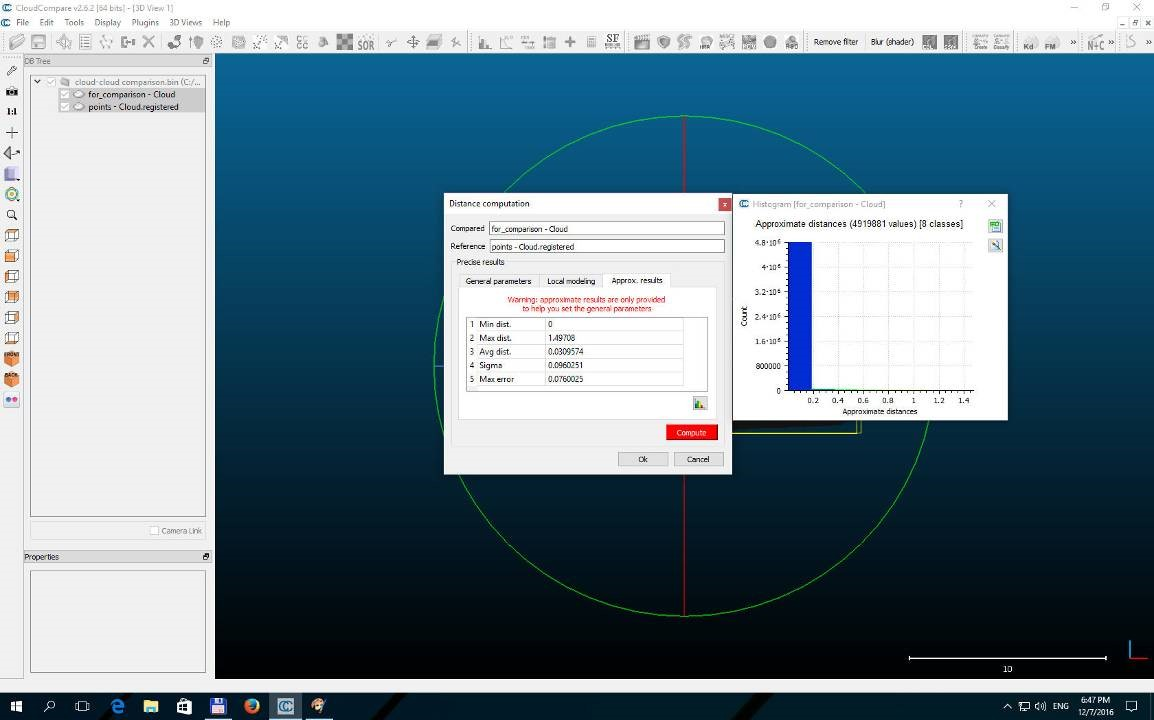Click the point picking pencil icon
Image resolution: width=1154 pixels, height=720 pixels.
pyautogui.click(x=12, y=71)
